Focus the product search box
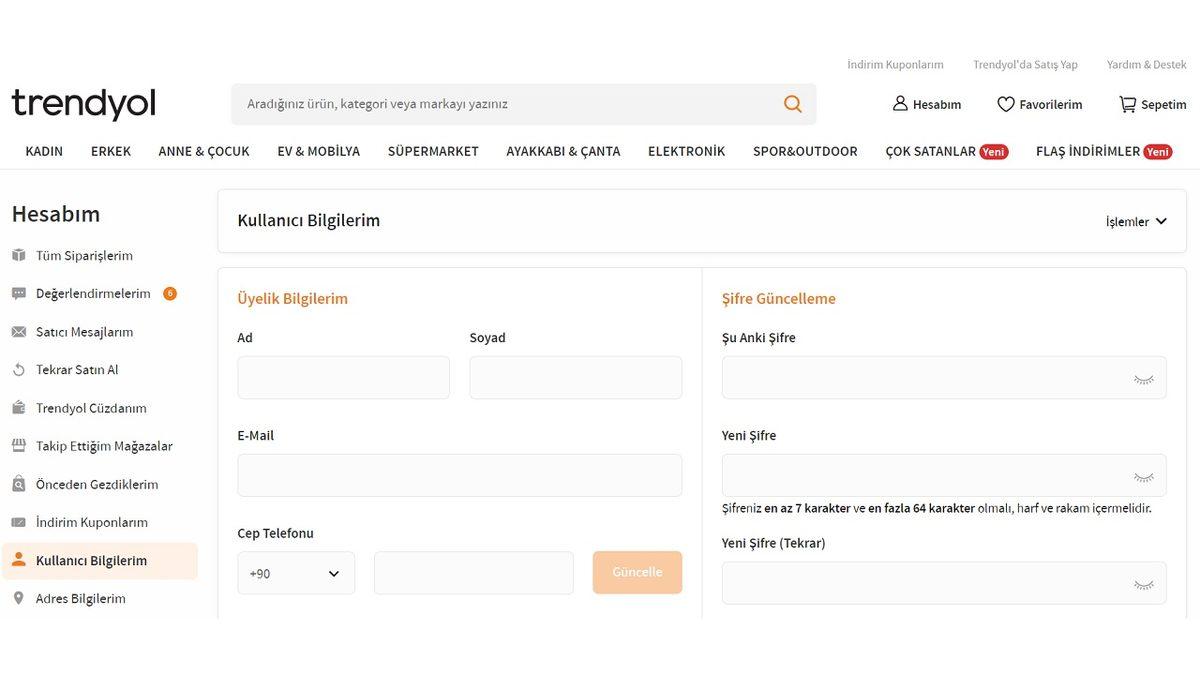The width and height of the screenshot is (1200, 675). point(505,104)
